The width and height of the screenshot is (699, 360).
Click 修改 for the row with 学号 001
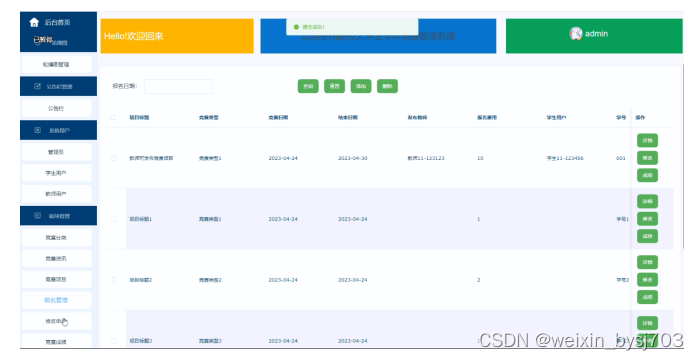tap(647, 158)
